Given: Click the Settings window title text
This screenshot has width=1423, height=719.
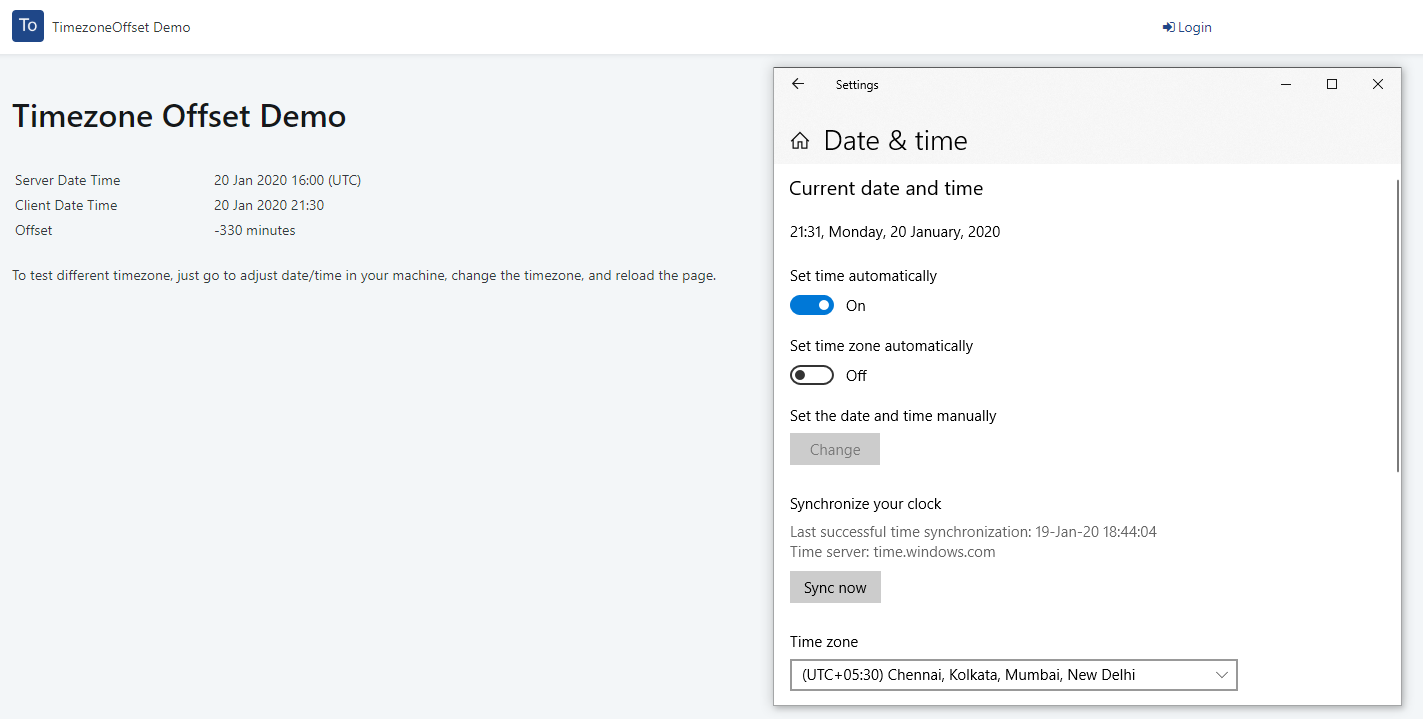Looking at the screenshot, I should [857, 85].
